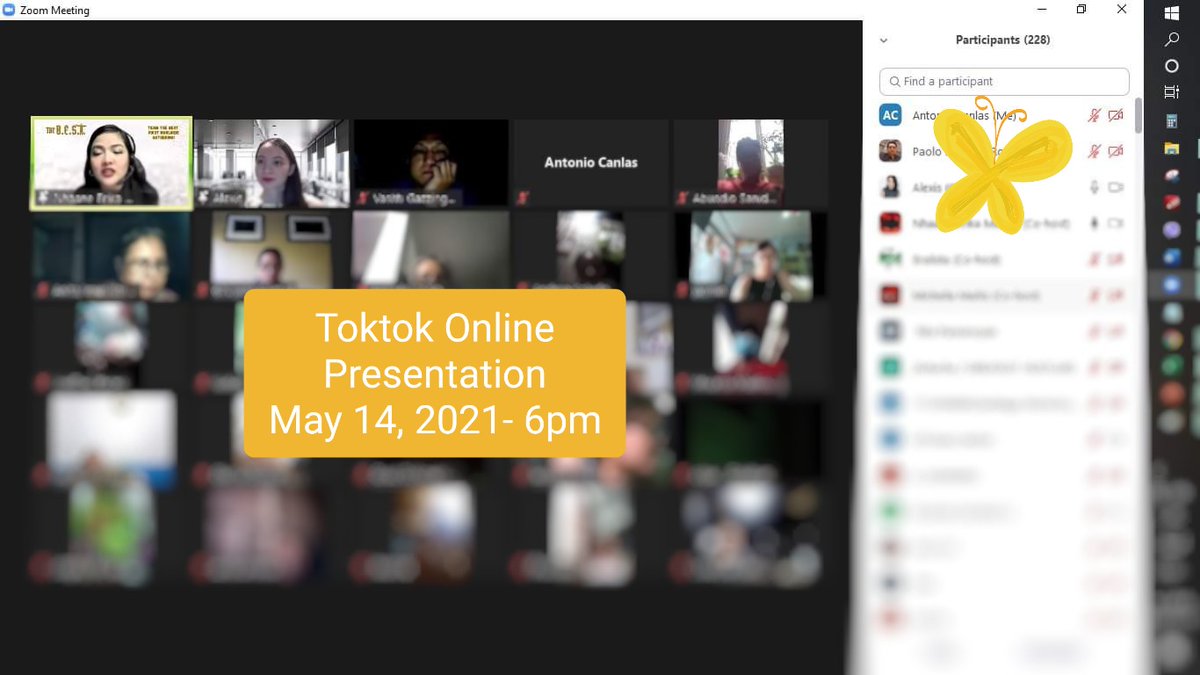Screen dimensions: 1200x675
Task: Click the participants list scrollbar thumb
Action: point(1138,115)
